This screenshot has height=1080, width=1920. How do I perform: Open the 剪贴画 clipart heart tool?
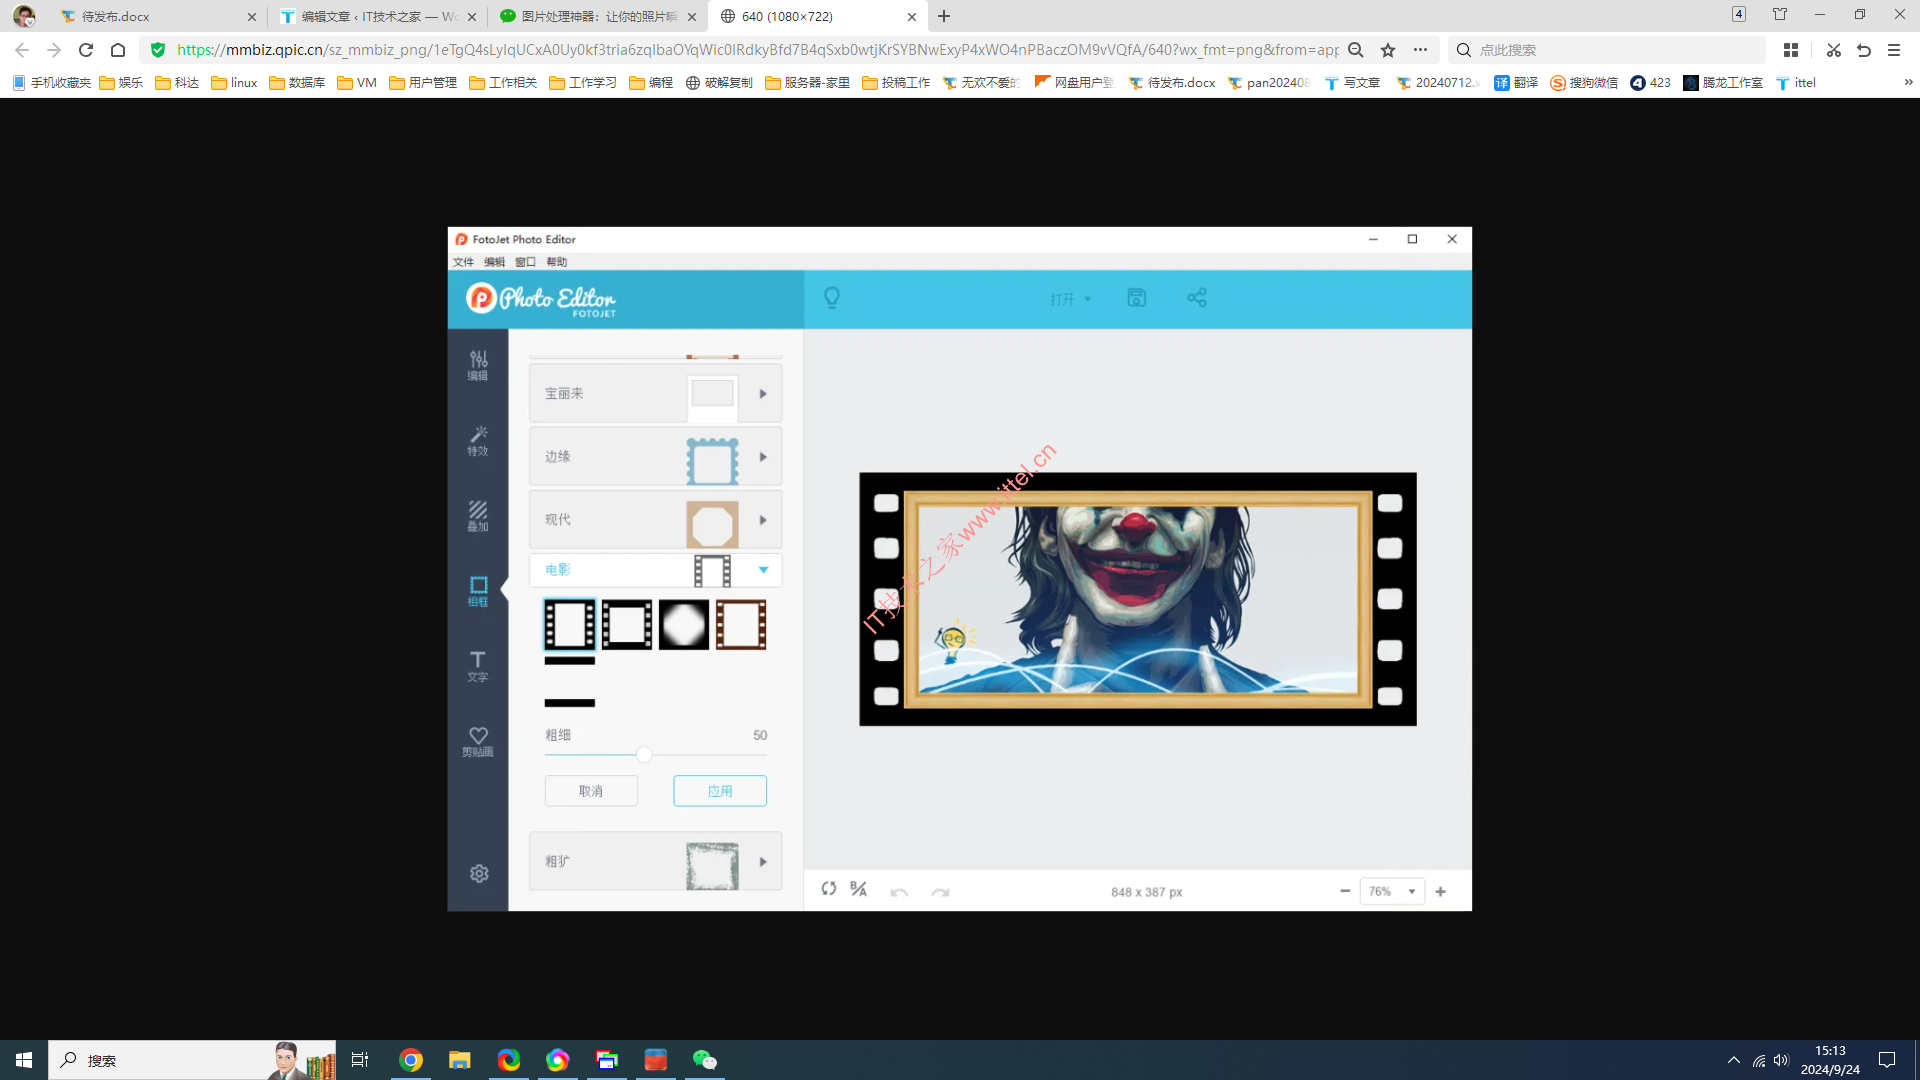coord(478,741)
